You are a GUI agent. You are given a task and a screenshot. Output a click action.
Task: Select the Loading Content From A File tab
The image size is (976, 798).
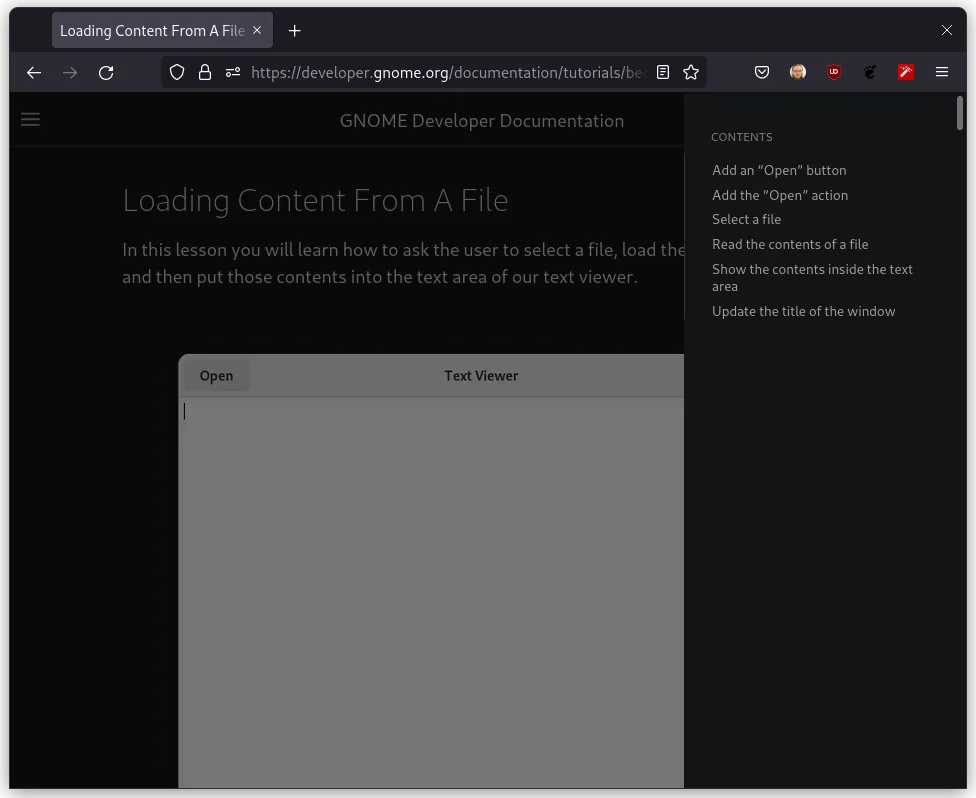150,31
